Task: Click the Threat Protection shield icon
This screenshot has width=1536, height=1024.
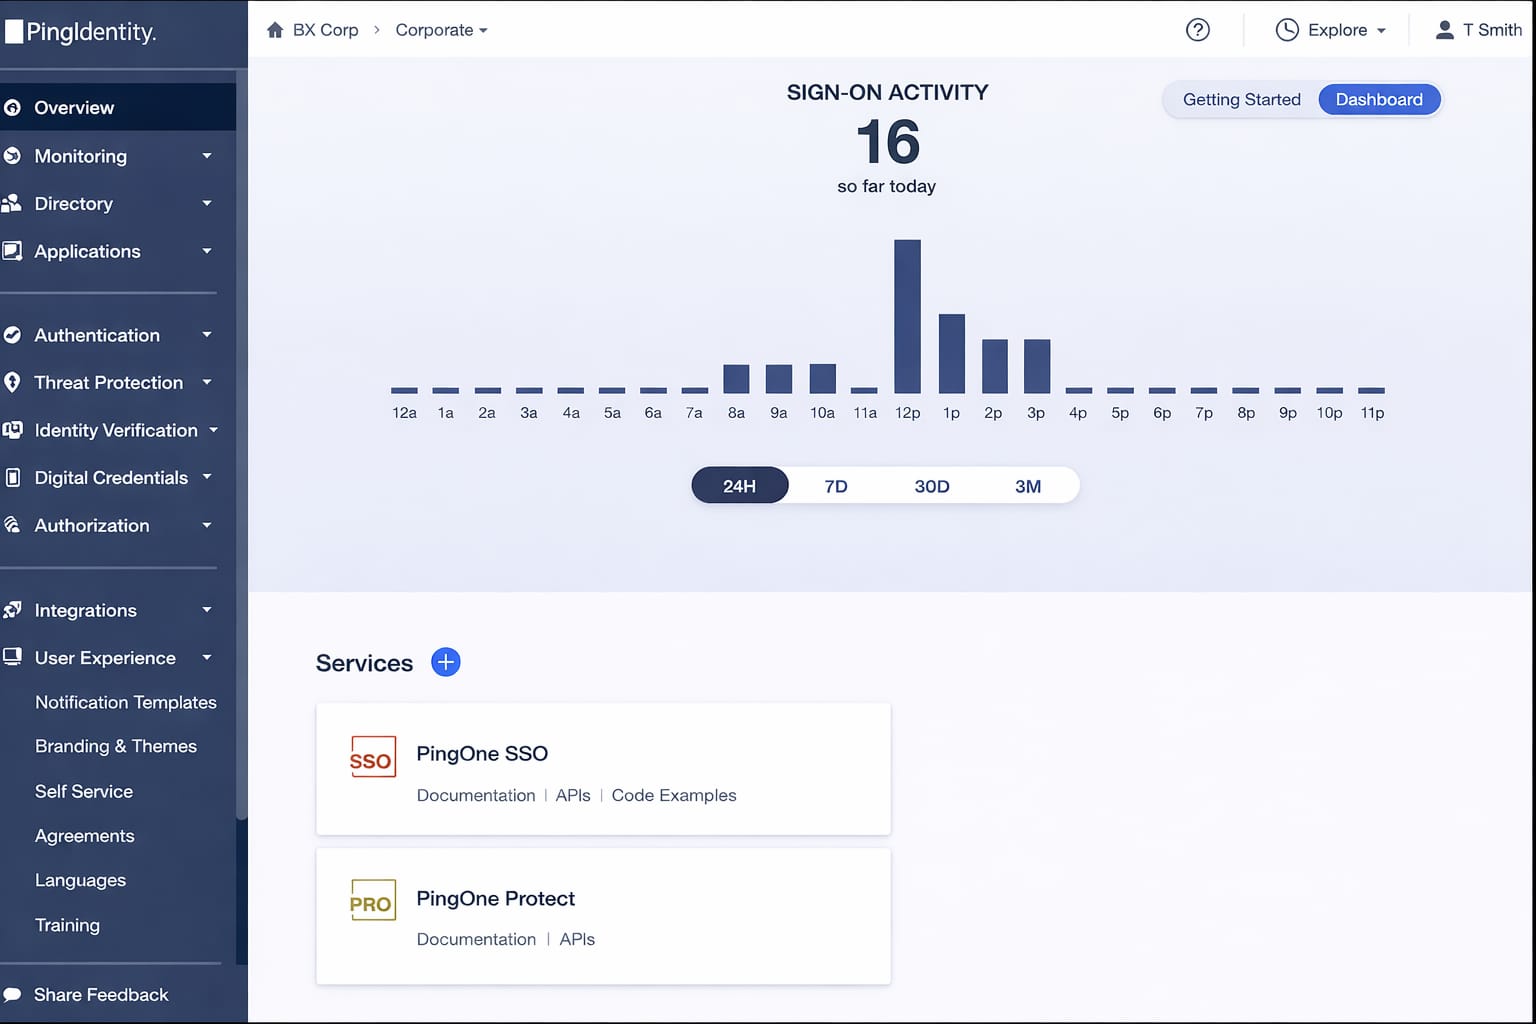Action: tap(12, 382)
